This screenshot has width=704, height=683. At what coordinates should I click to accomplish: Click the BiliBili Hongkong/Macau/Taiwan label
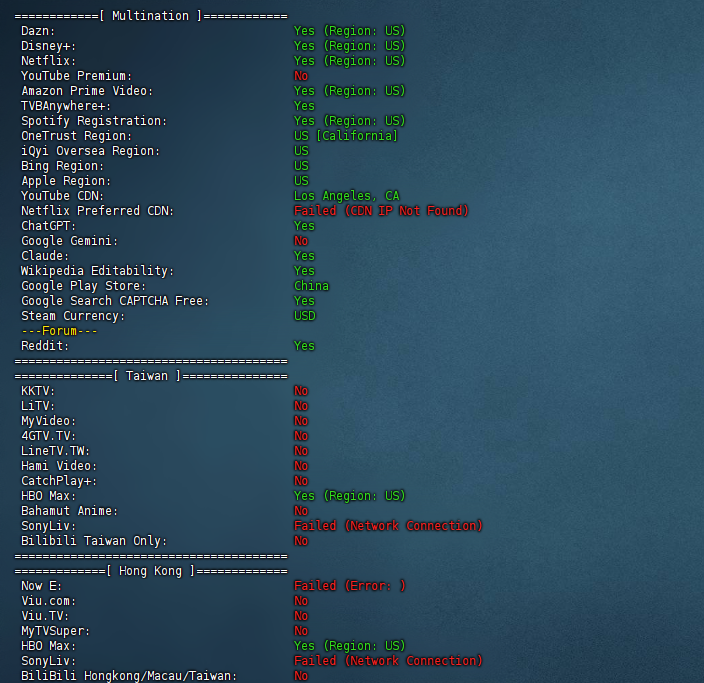[x=129, y=676]
